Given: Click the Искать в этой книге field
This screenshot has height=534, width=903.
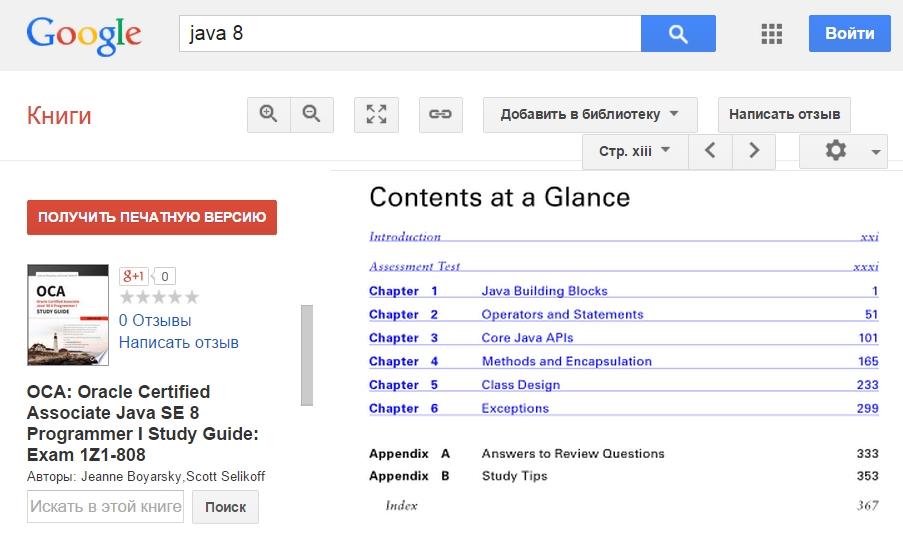Looking at the screenshot, I should 105,507.
